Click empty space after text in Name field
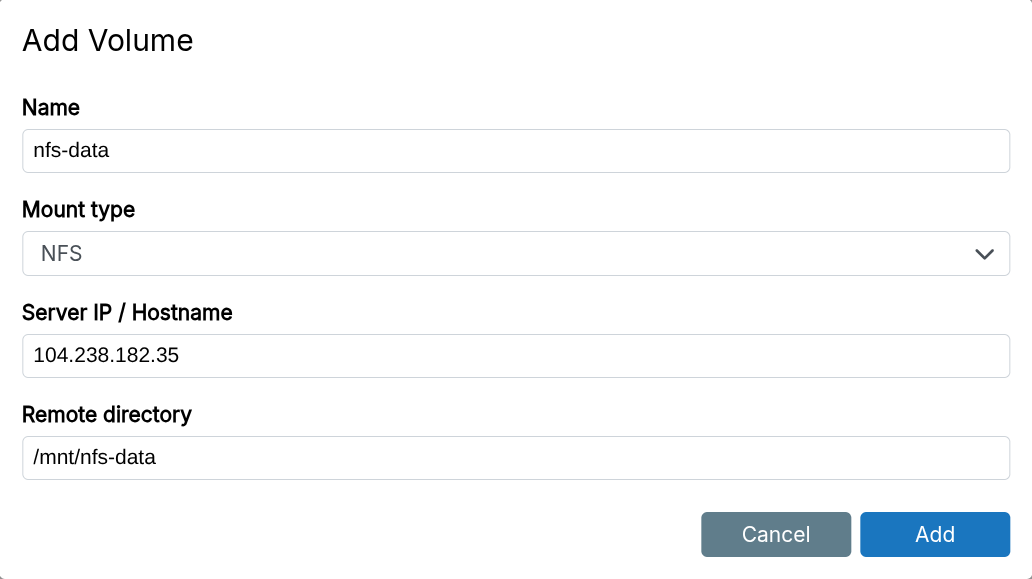Screen dimensions: 1032x579 coord(600,151)
